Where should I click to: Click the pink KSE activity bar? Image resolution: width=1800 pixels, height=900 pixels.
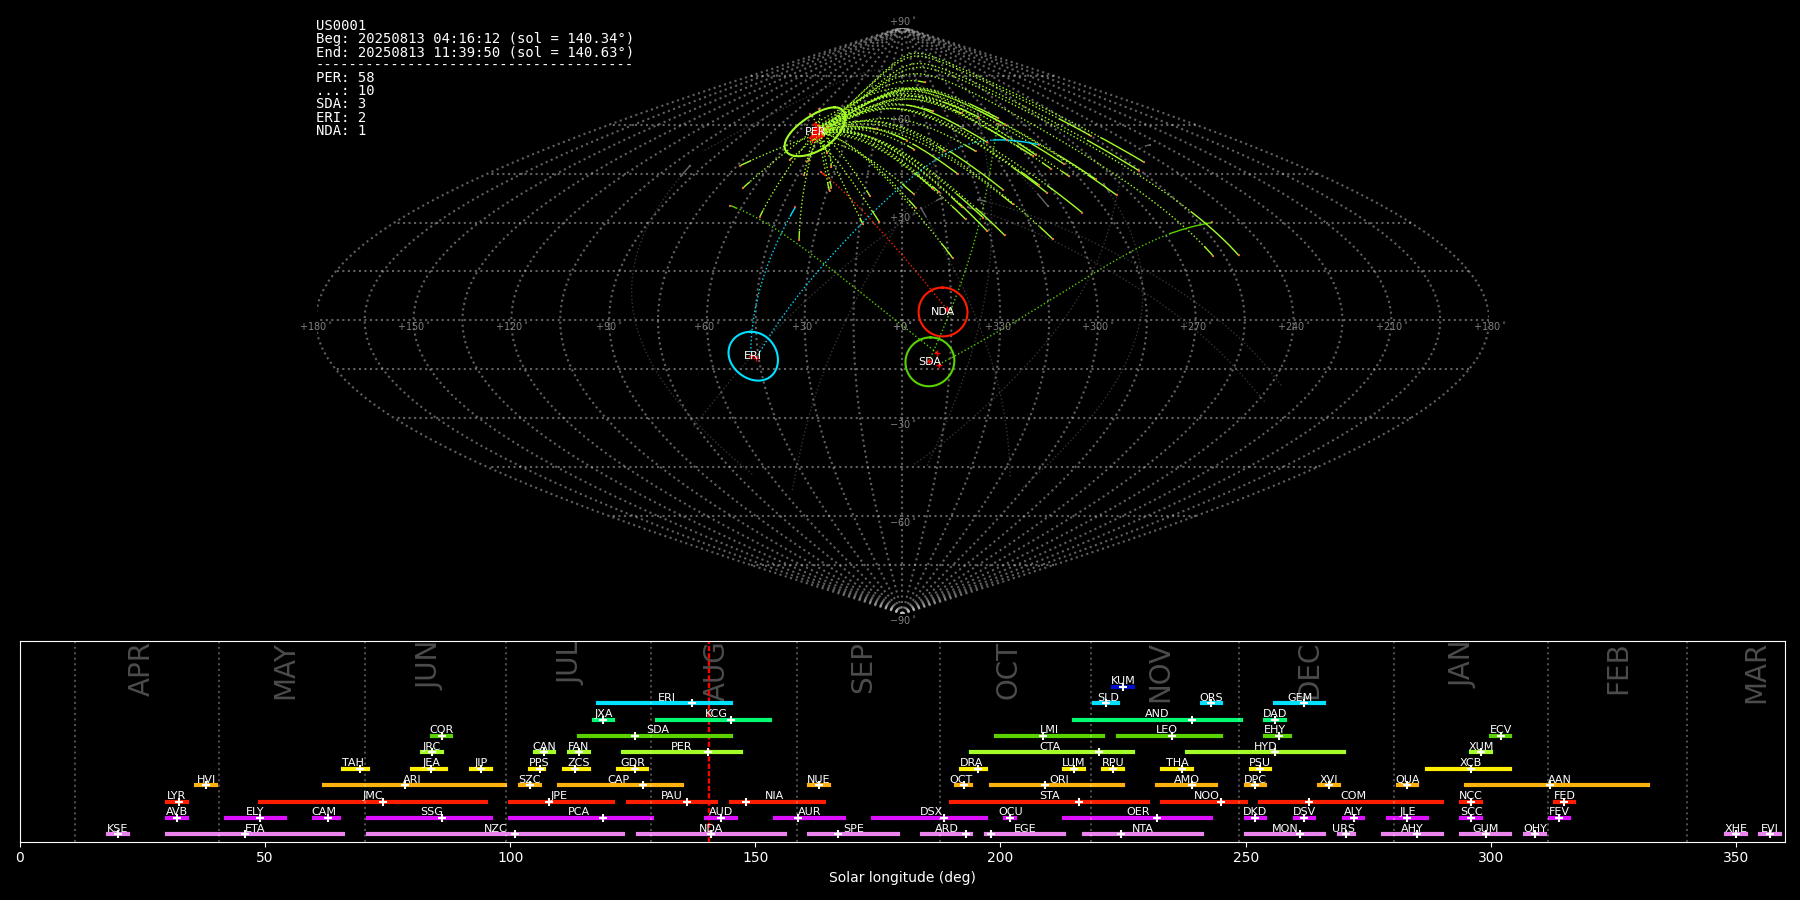118,834
